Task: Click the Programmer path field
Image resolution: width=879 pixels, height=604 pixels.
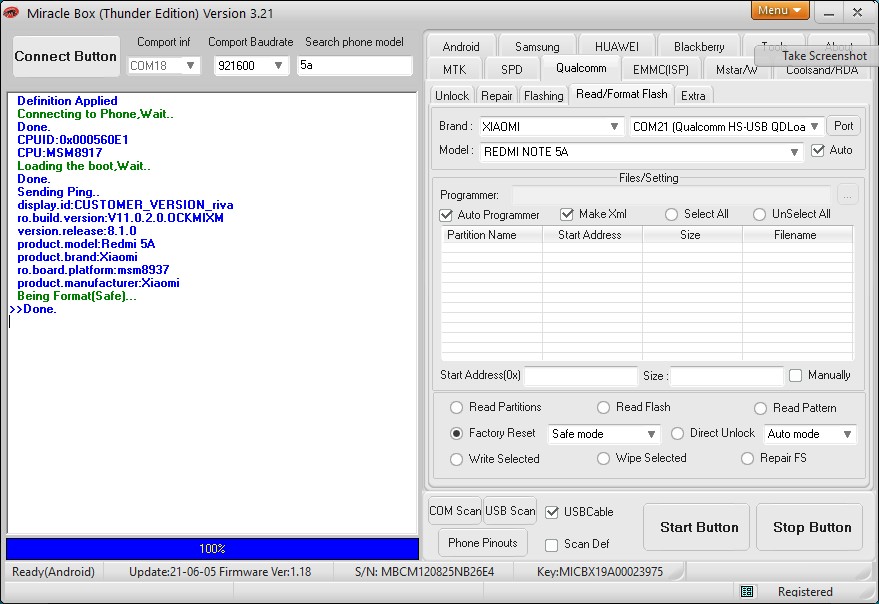Action: 671,195
